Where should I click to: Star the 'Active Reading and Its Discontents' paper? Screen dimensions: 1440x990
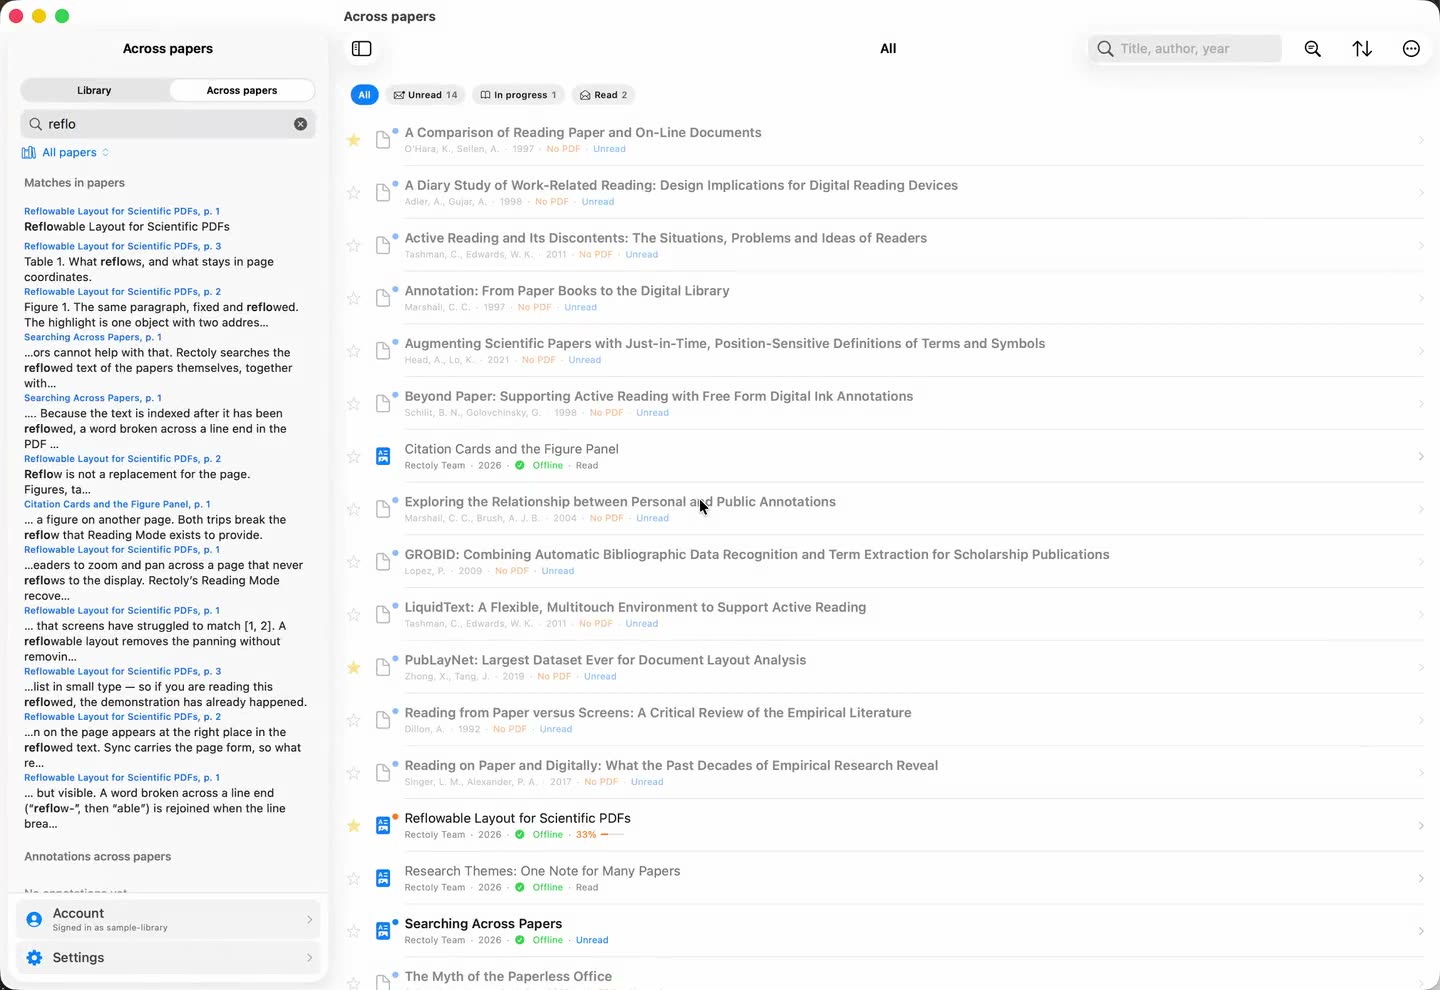tap(353, 246)
